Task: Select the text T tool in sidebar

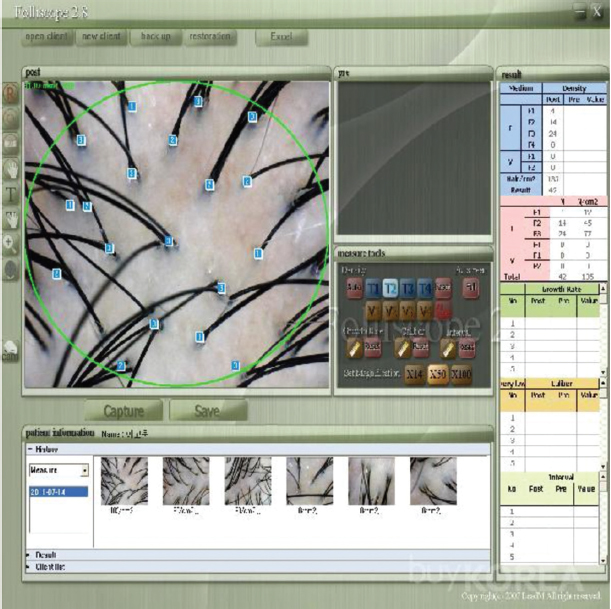Action: (x=11, y=193)
